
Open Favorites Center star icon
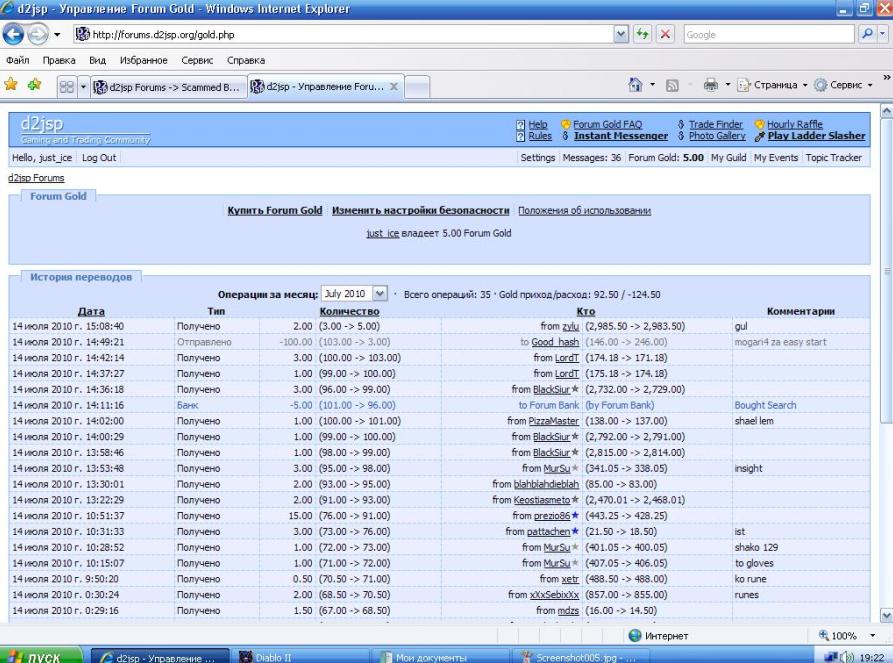(x=13, y=85)
